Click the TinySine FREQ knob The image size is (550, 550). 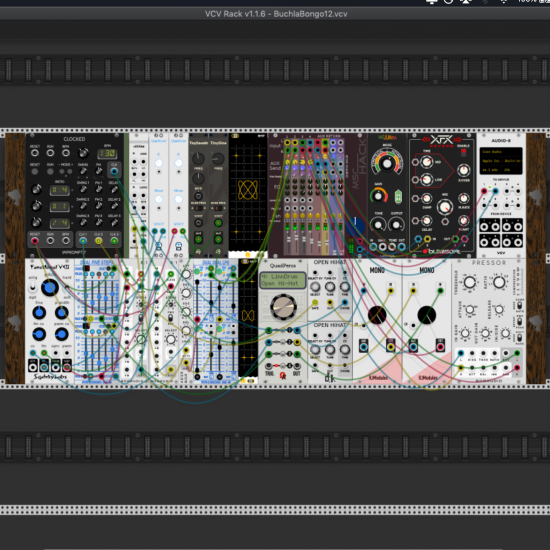[x=218, y=159]
